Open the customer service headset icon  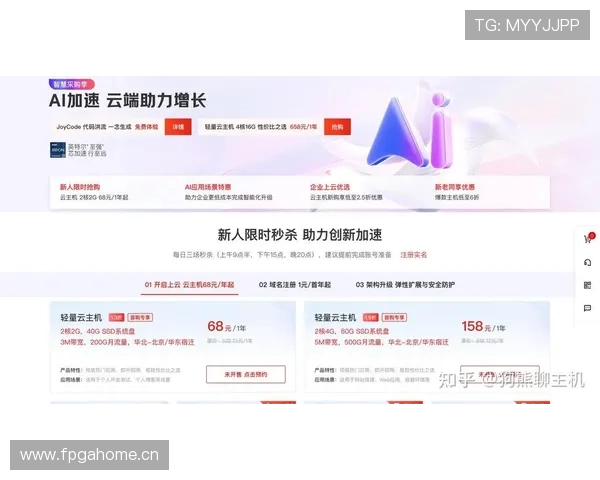click(587, 263)
